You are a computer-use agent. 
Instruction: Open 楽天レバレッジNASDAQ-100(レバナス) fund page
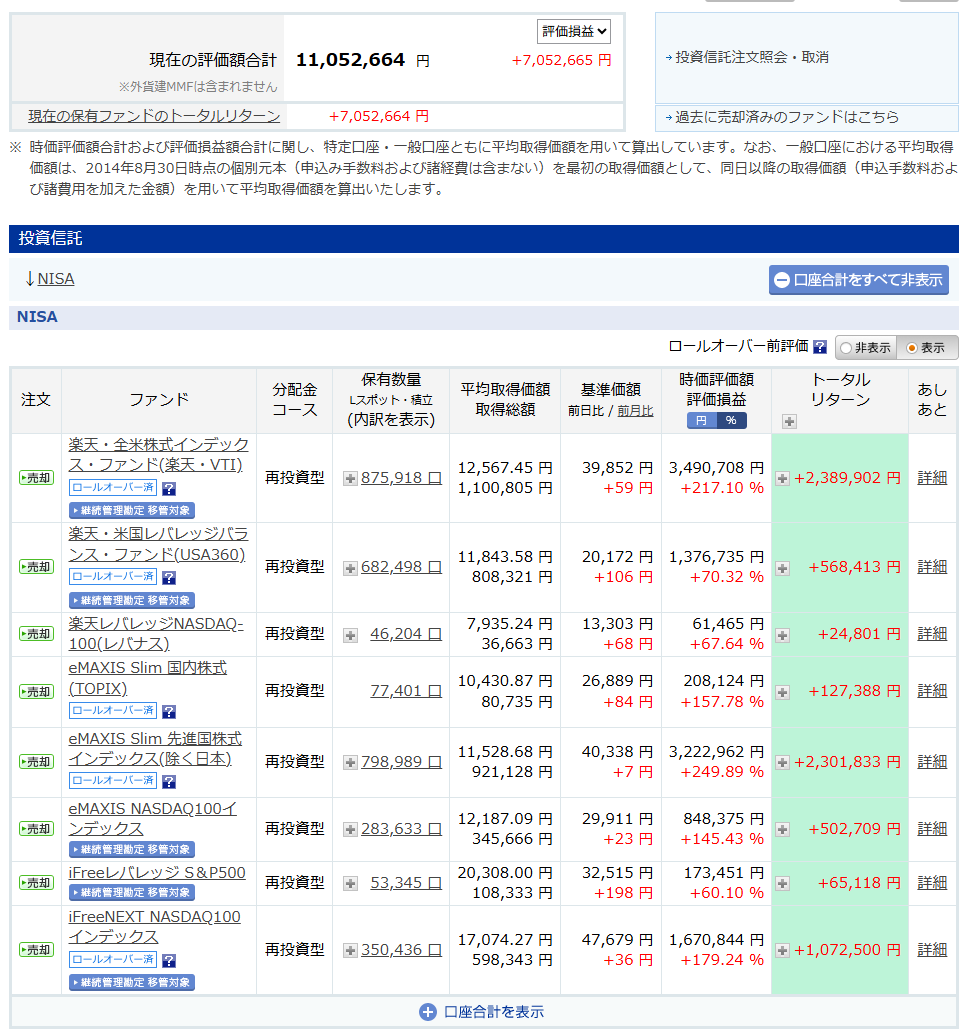click(156, 634)
